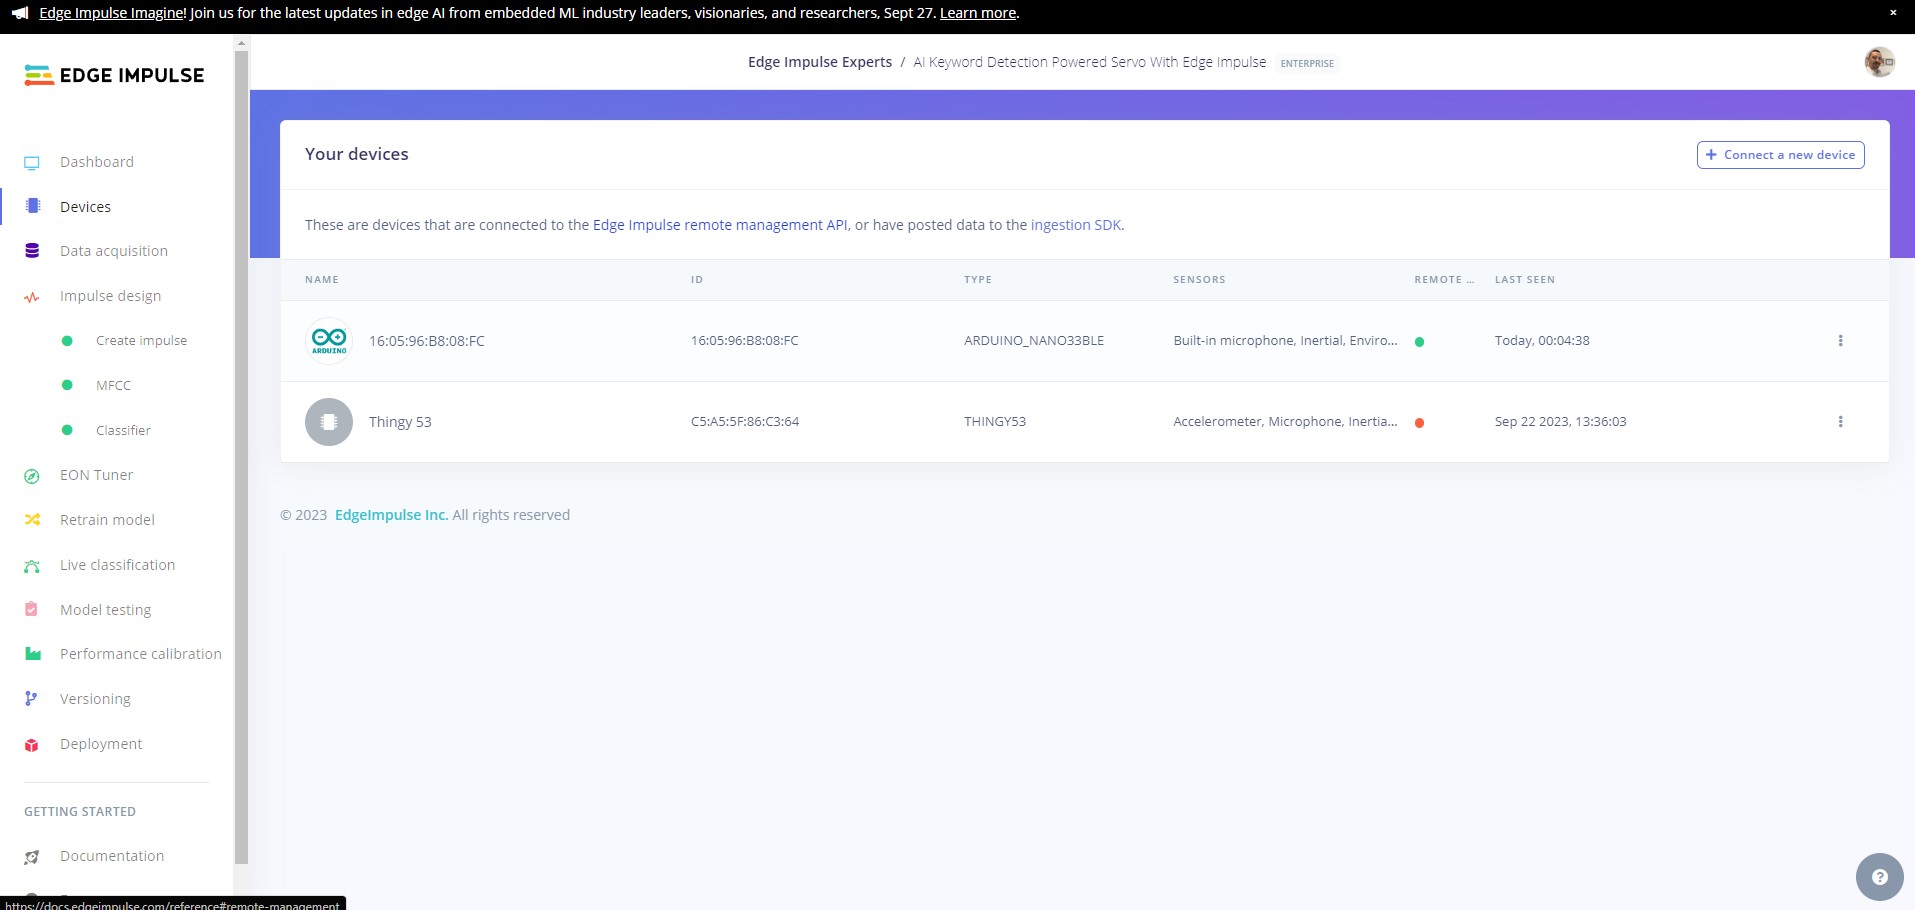The height and width of the screenshot is (910, 1915).
Task: Open Live classification page
Action: [117, 565]
